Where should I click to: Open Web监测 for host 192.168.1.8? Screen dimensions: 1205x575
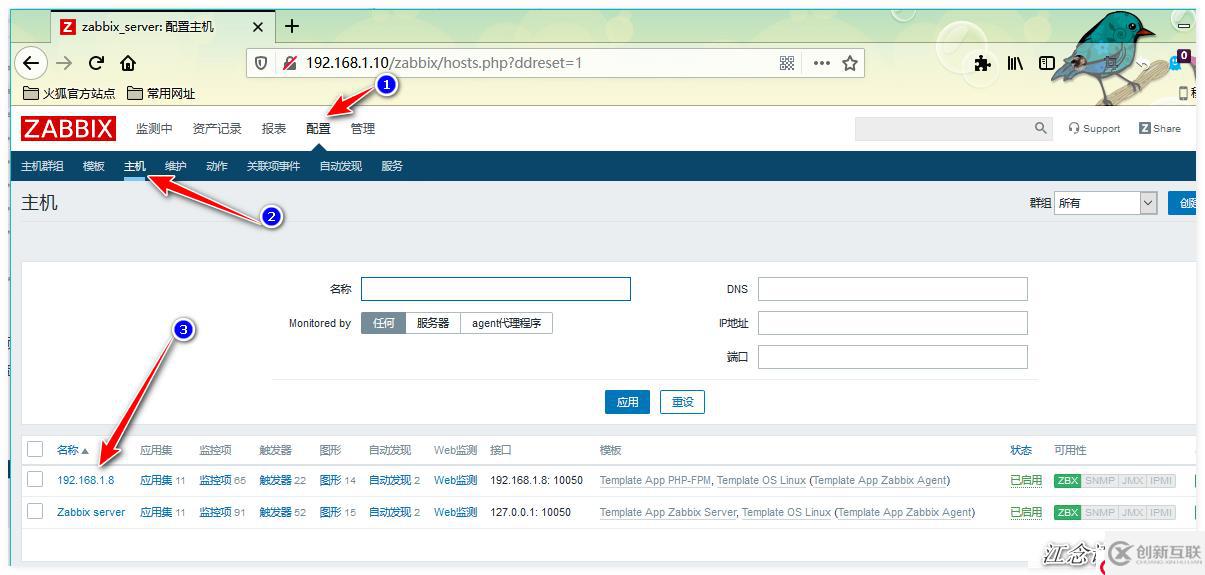tap(455, 480)
